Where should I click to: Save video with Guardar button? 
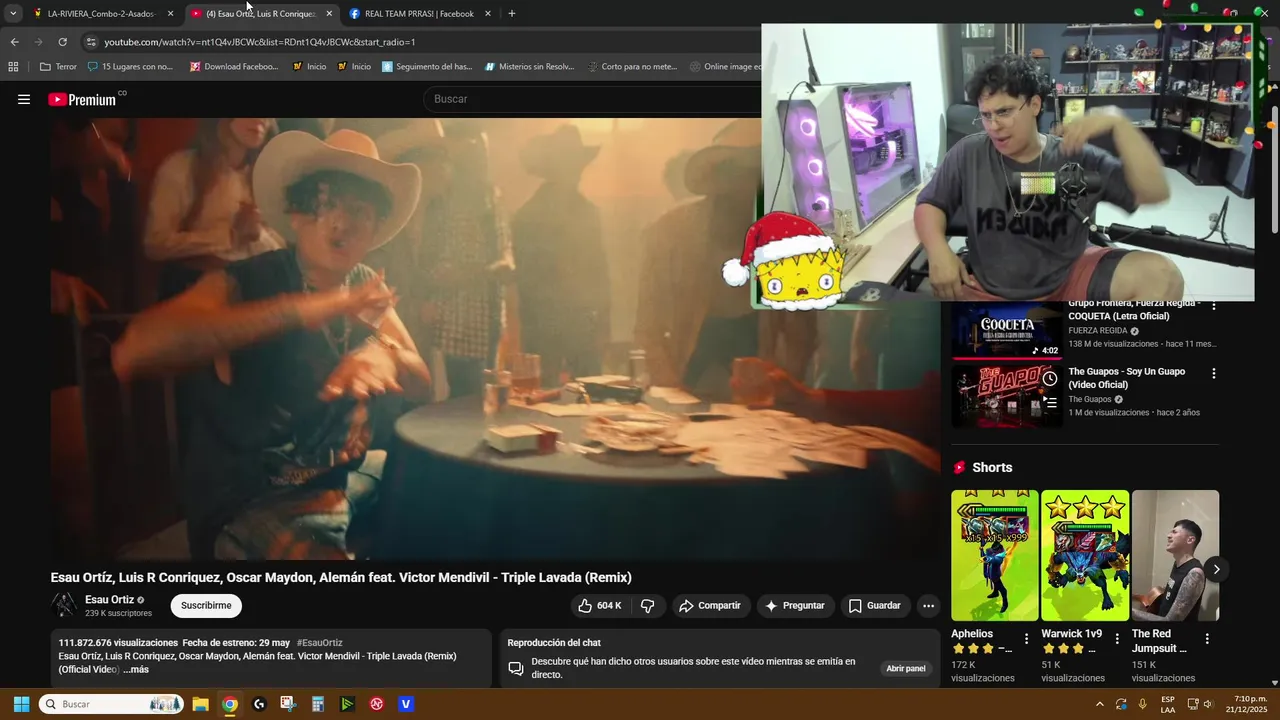875,606
